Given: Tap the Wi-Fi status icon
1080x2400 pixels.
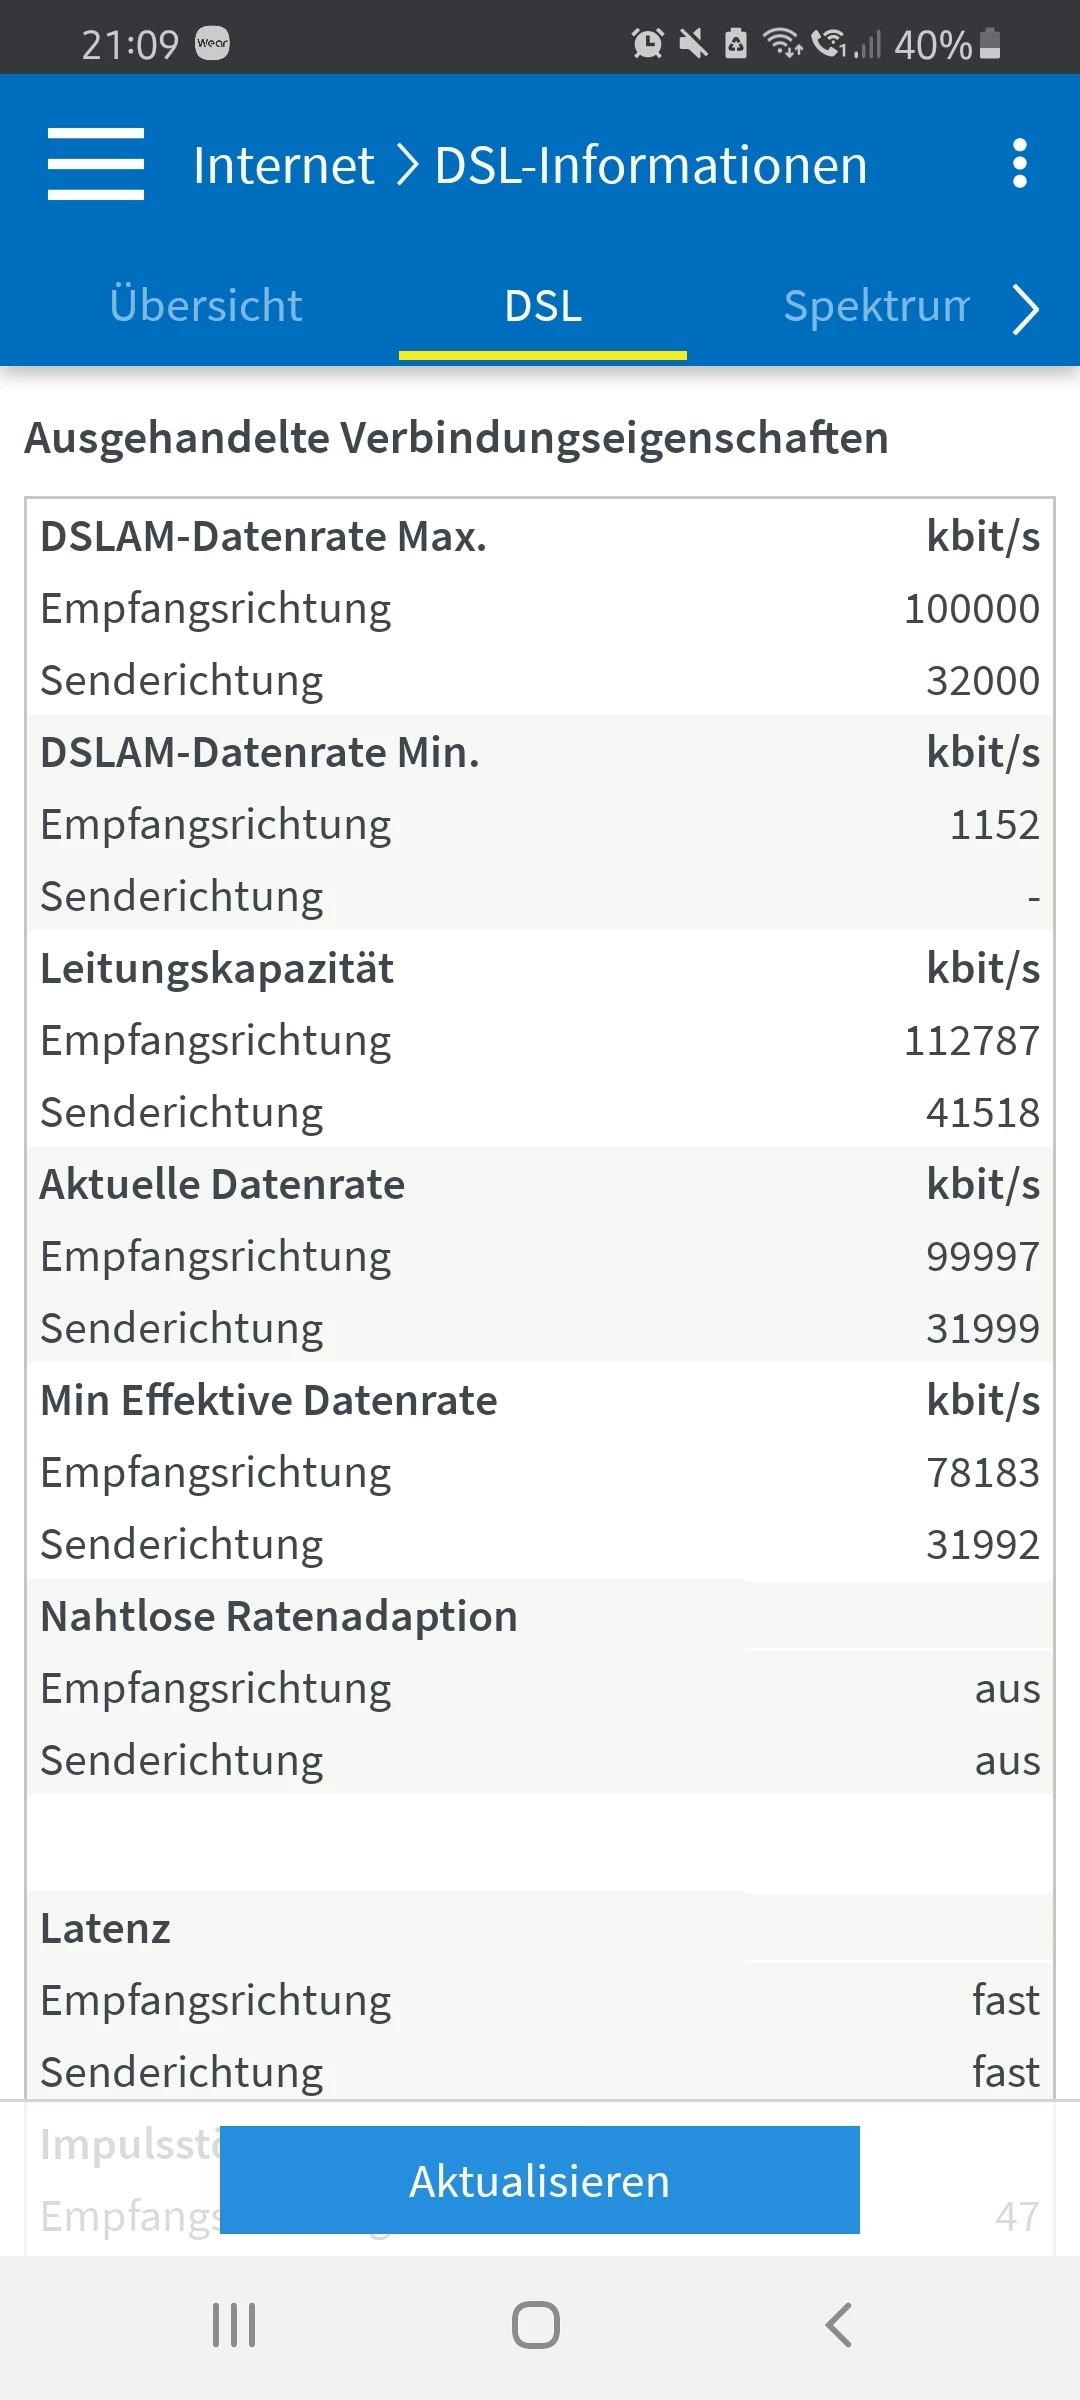Looking at the screenshot, I should point(782,43).
